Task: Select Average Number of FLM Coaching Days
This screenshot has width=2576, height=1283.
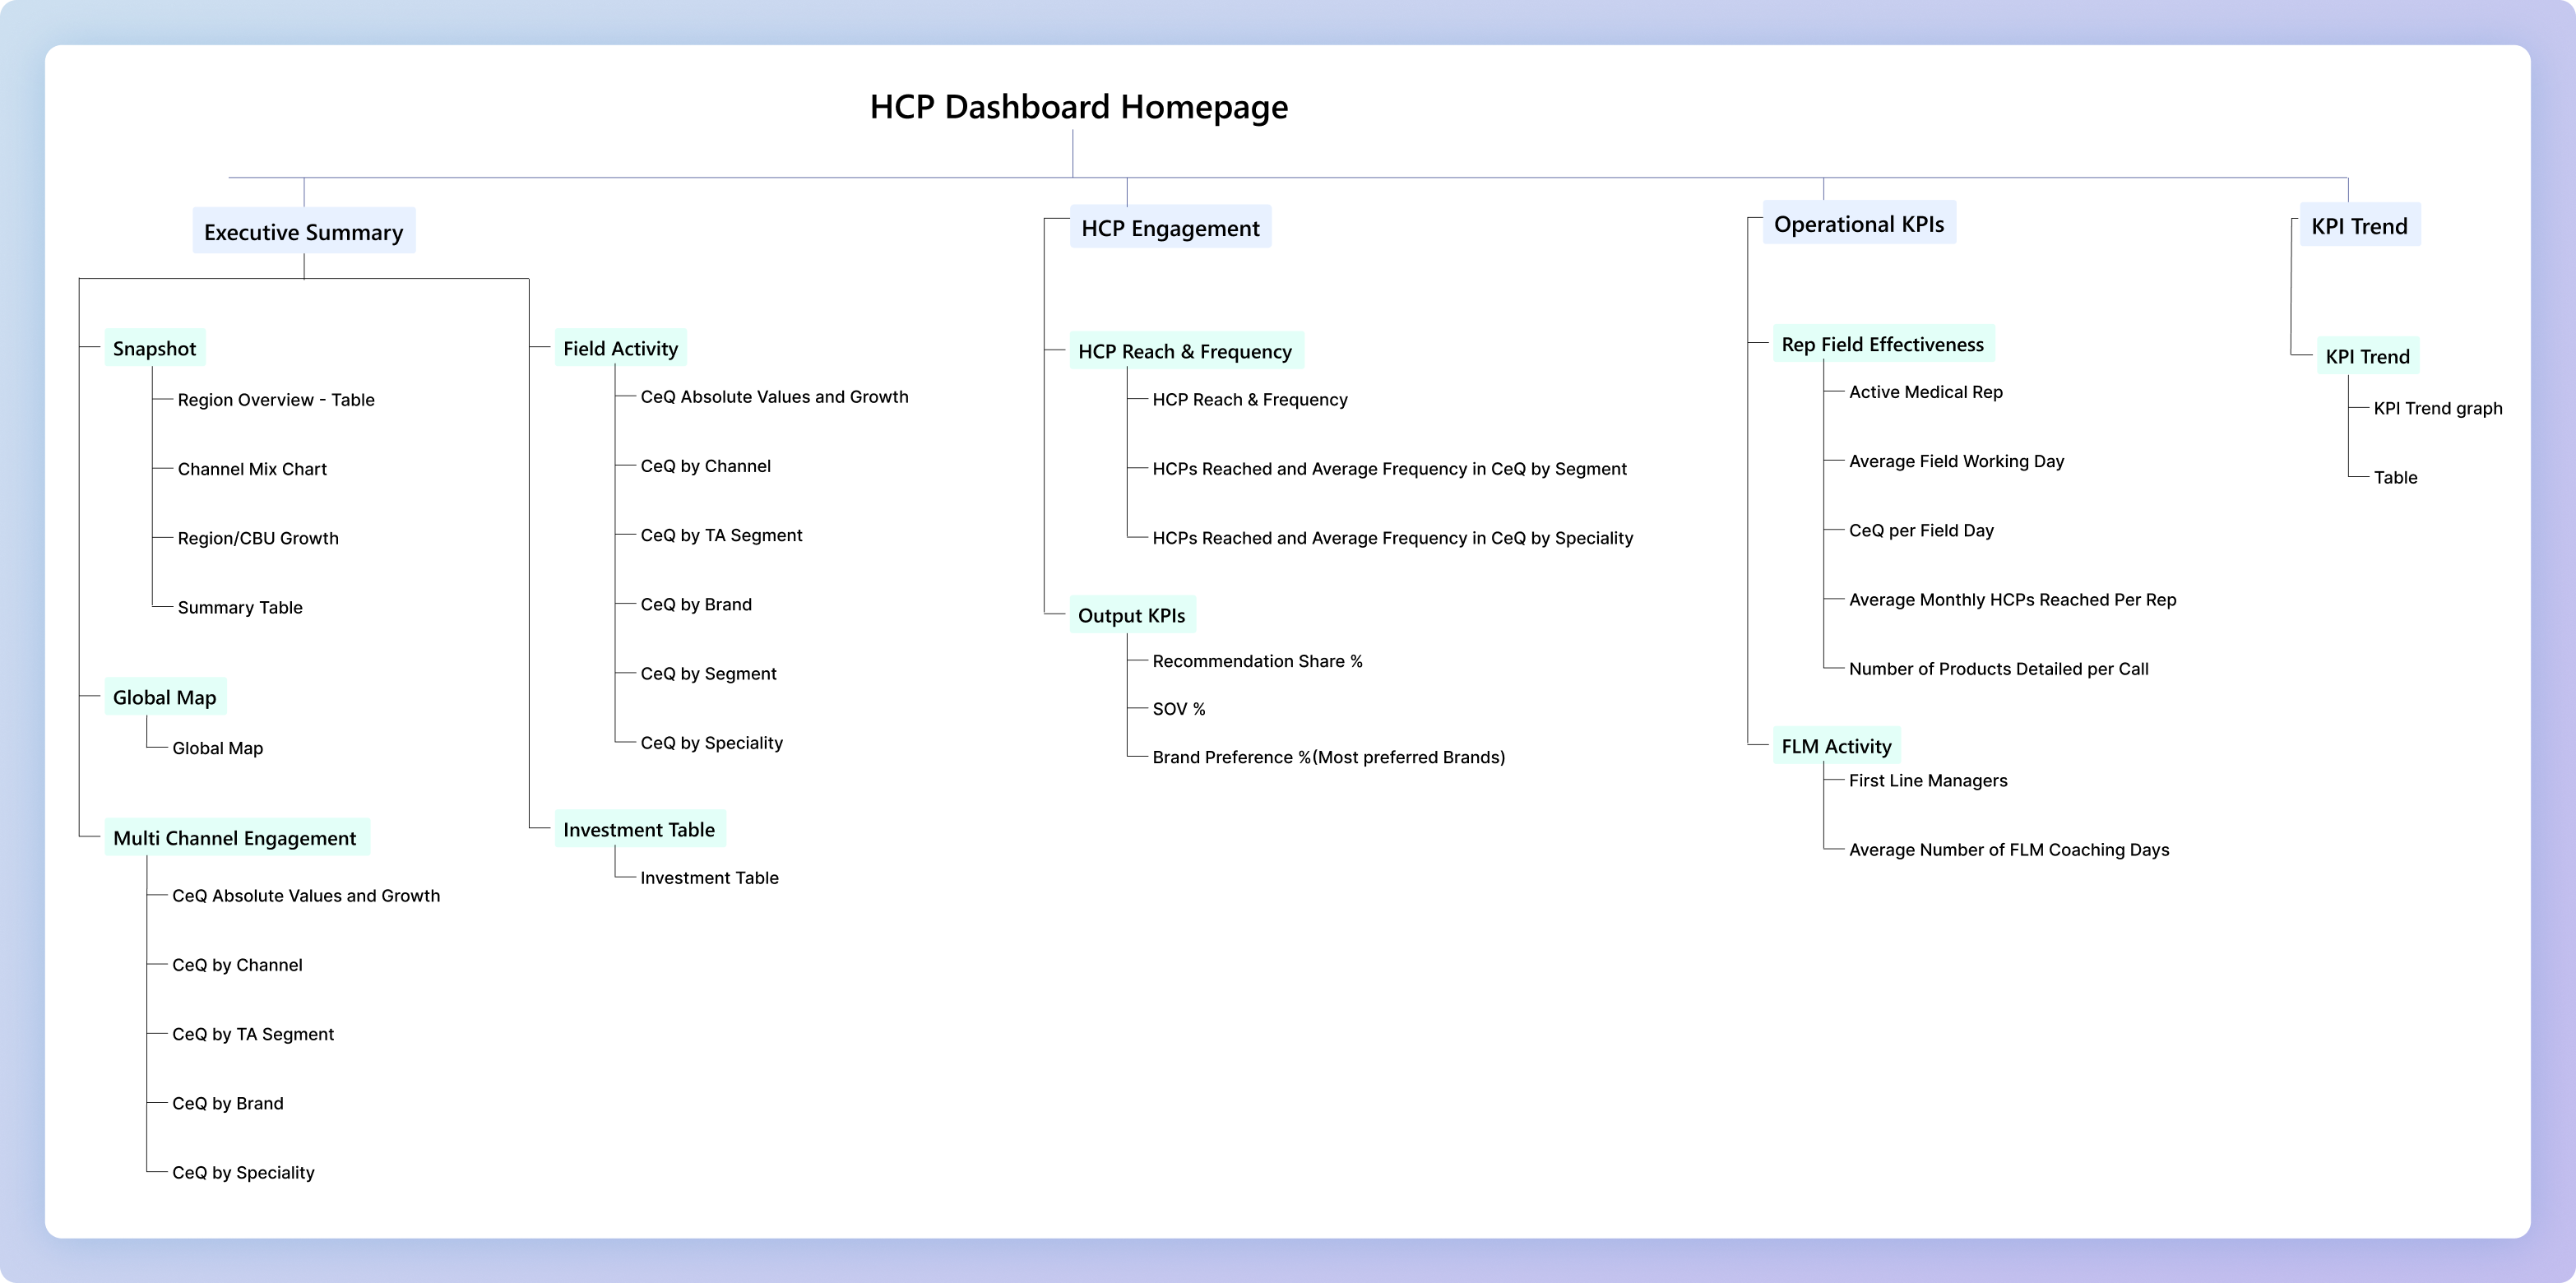Action: [x=2008, y=850]
